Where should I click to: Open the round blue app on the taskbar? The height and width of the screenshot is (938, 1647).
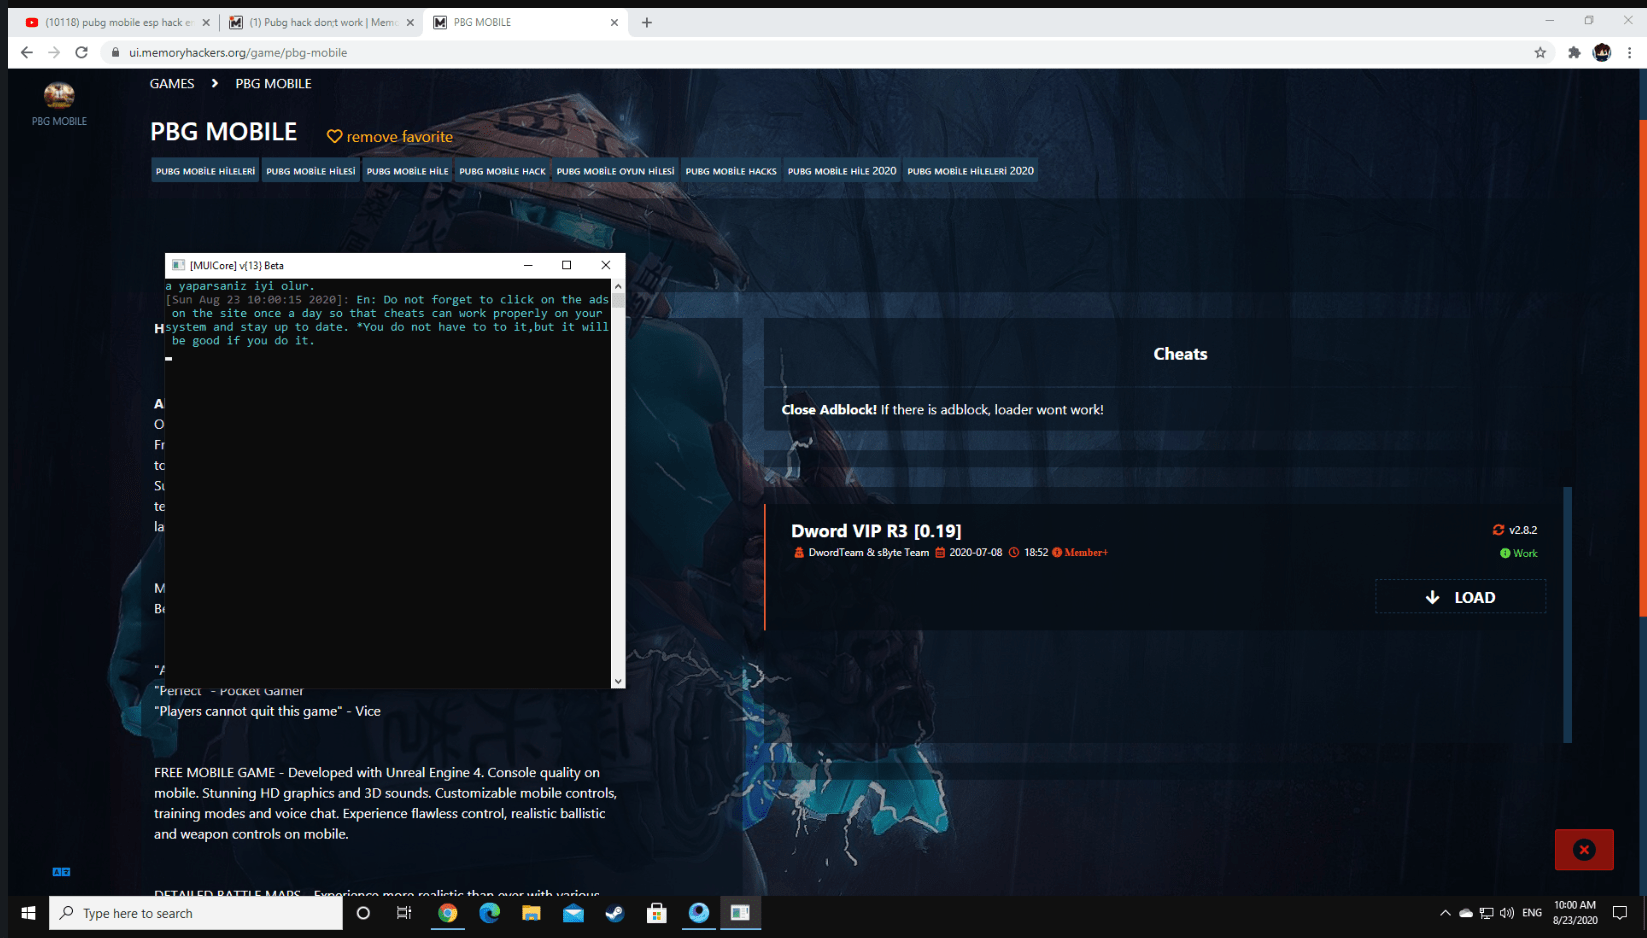coord(699,913)
